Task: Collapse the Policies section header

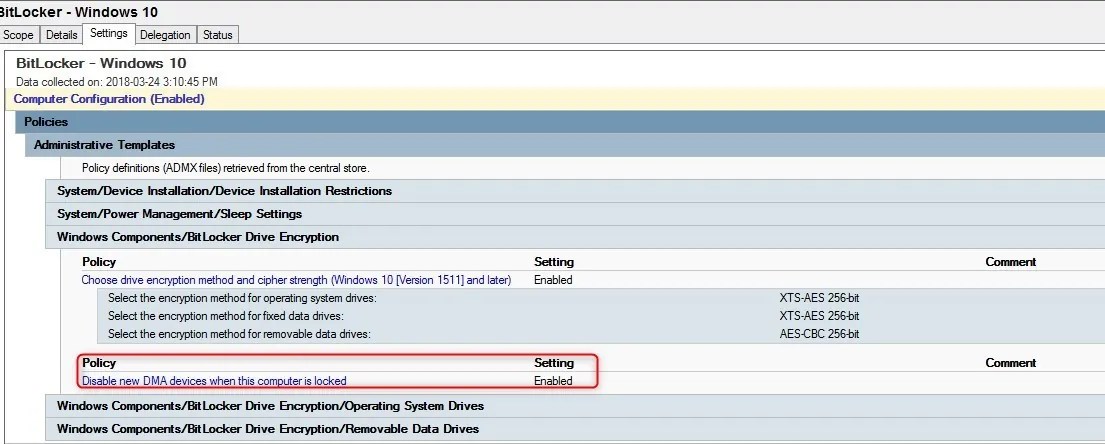Action: 560,122
